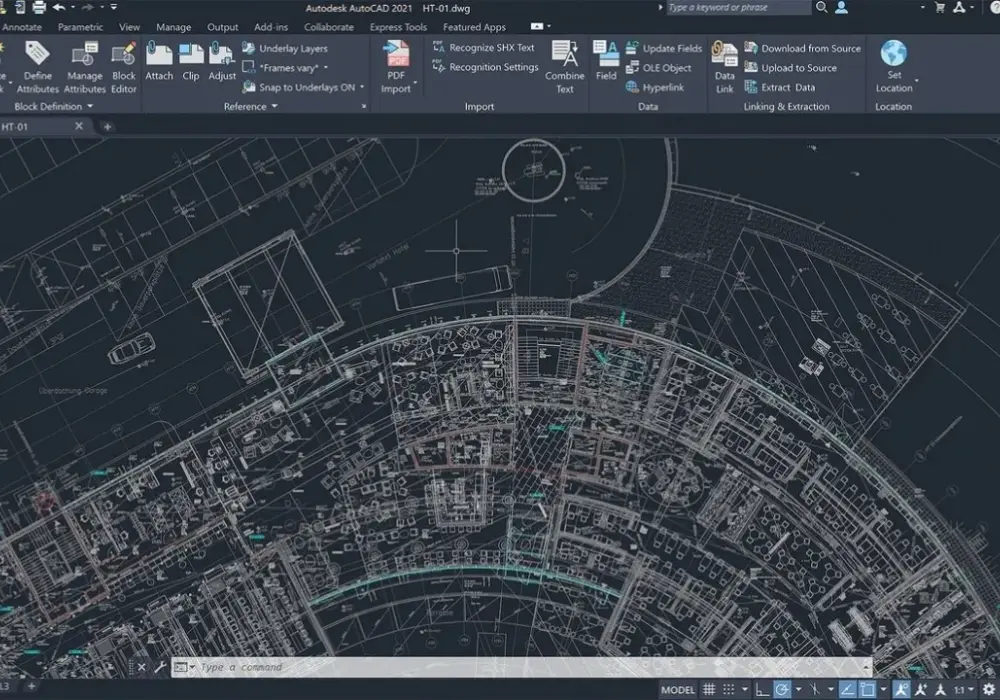Toggle auto-add annotation scales in status bar
1000x700 pixels.
(x=920, y=689)
